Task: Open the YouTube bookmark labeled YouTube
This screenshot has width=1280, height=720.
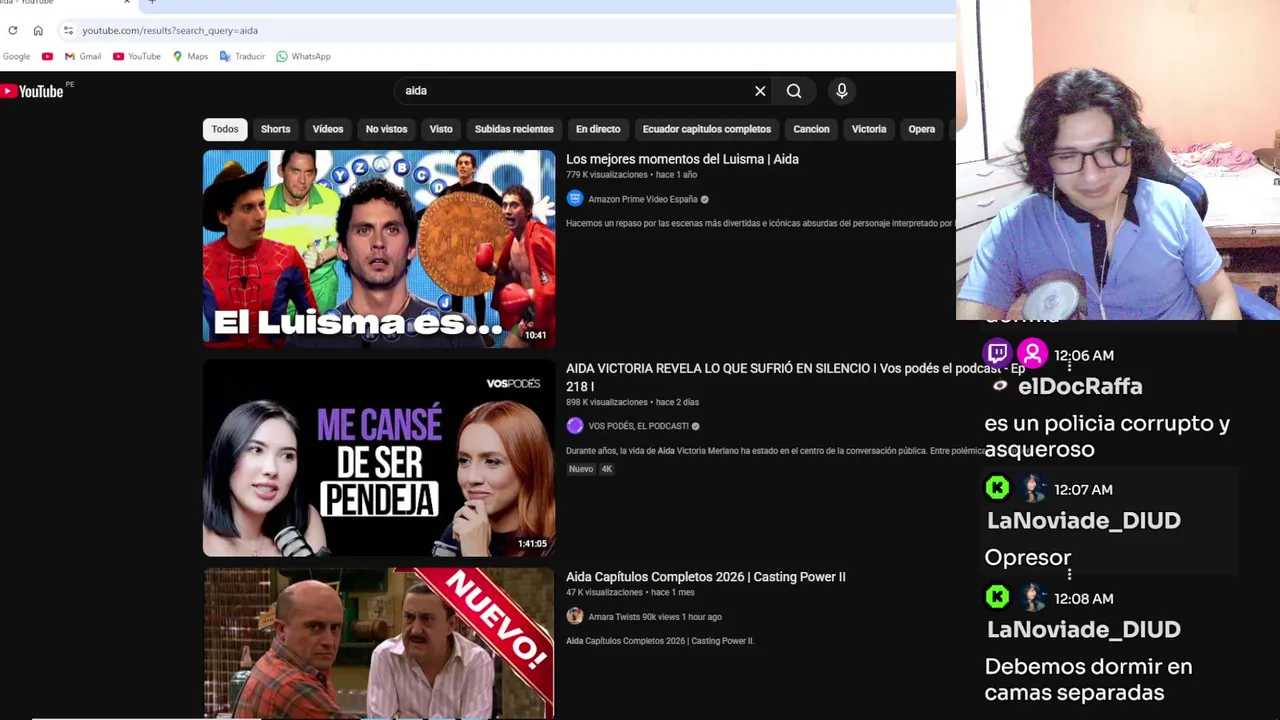Action: pos(137,56)
